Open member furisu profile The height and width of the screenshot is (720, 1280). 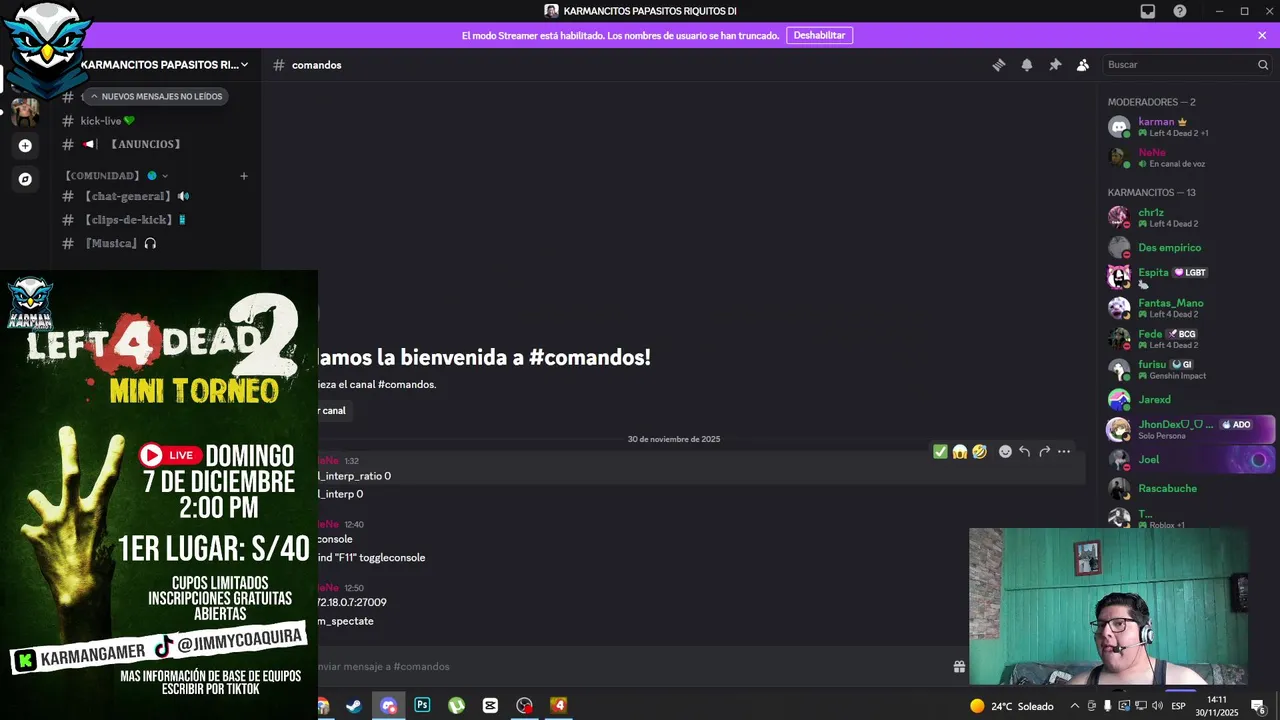coord(1188,369)
